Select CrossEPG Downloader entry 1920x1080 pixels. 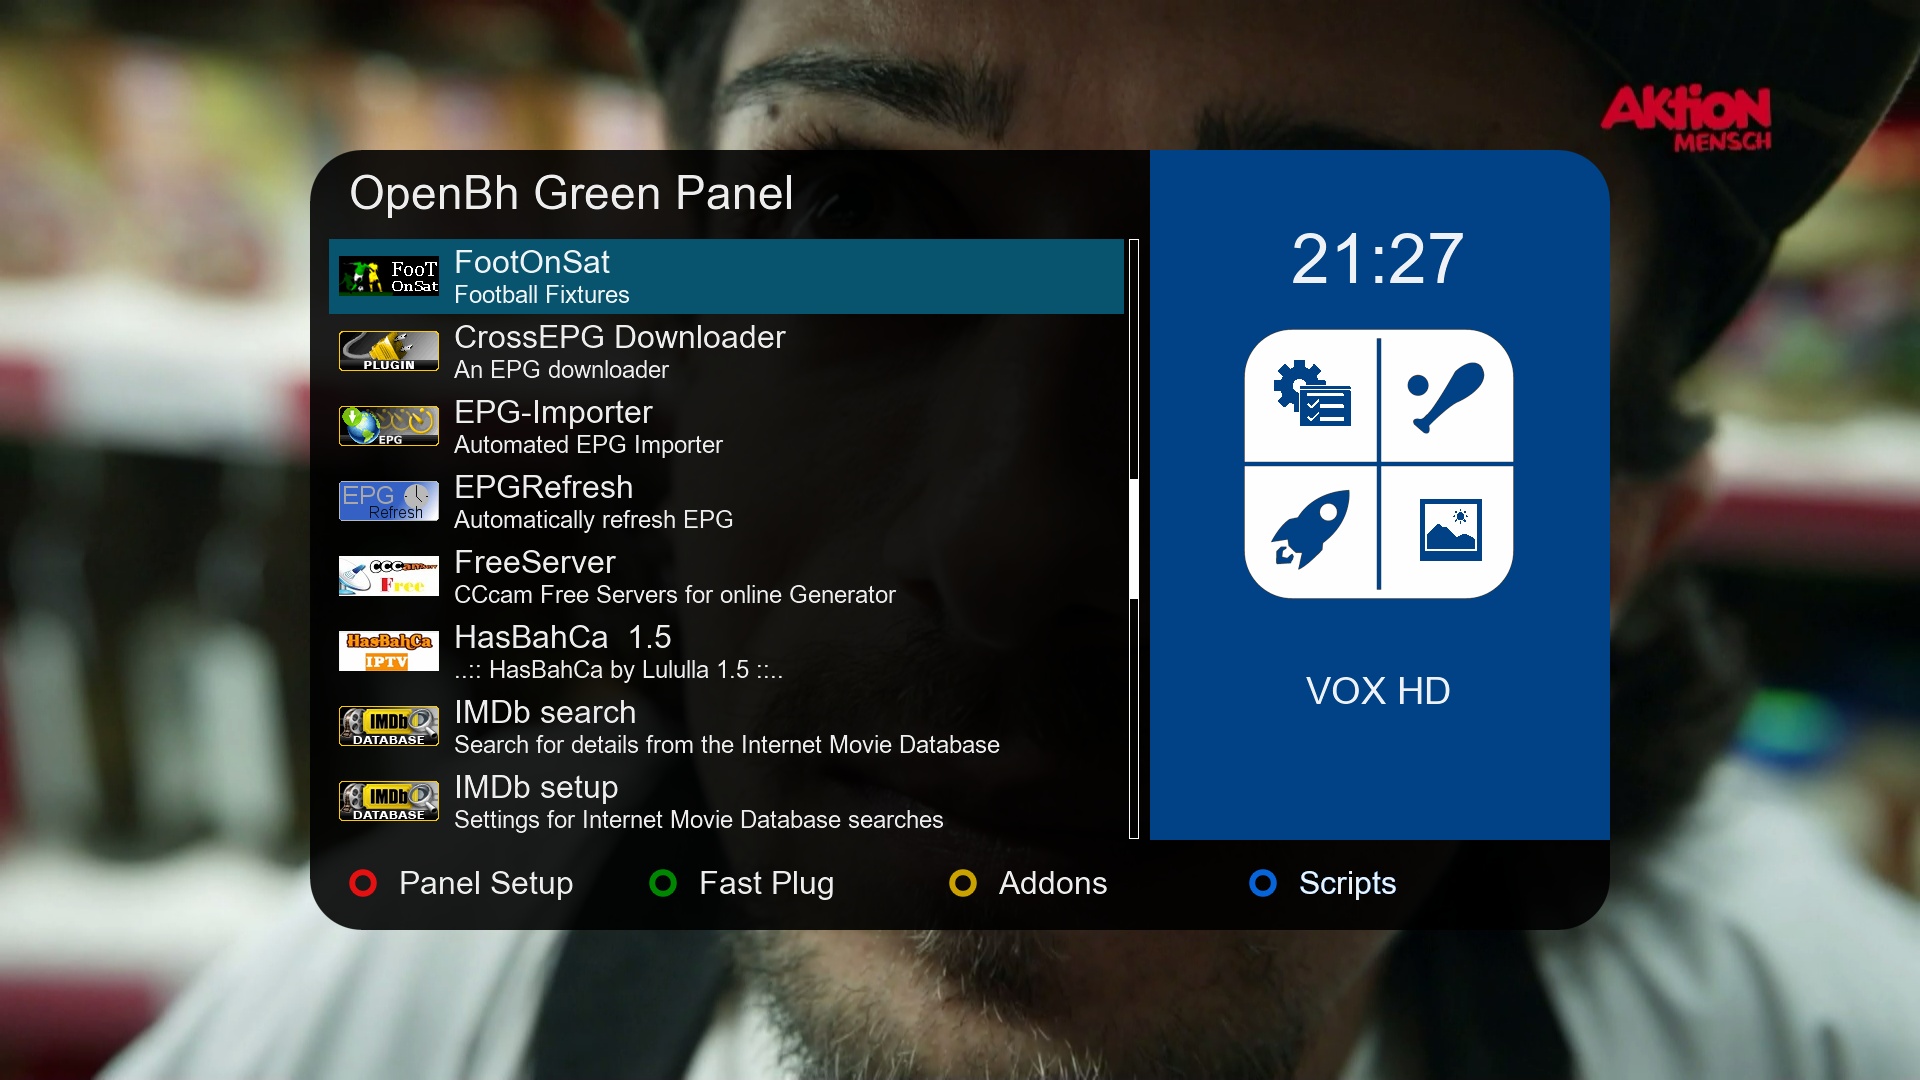726,351
